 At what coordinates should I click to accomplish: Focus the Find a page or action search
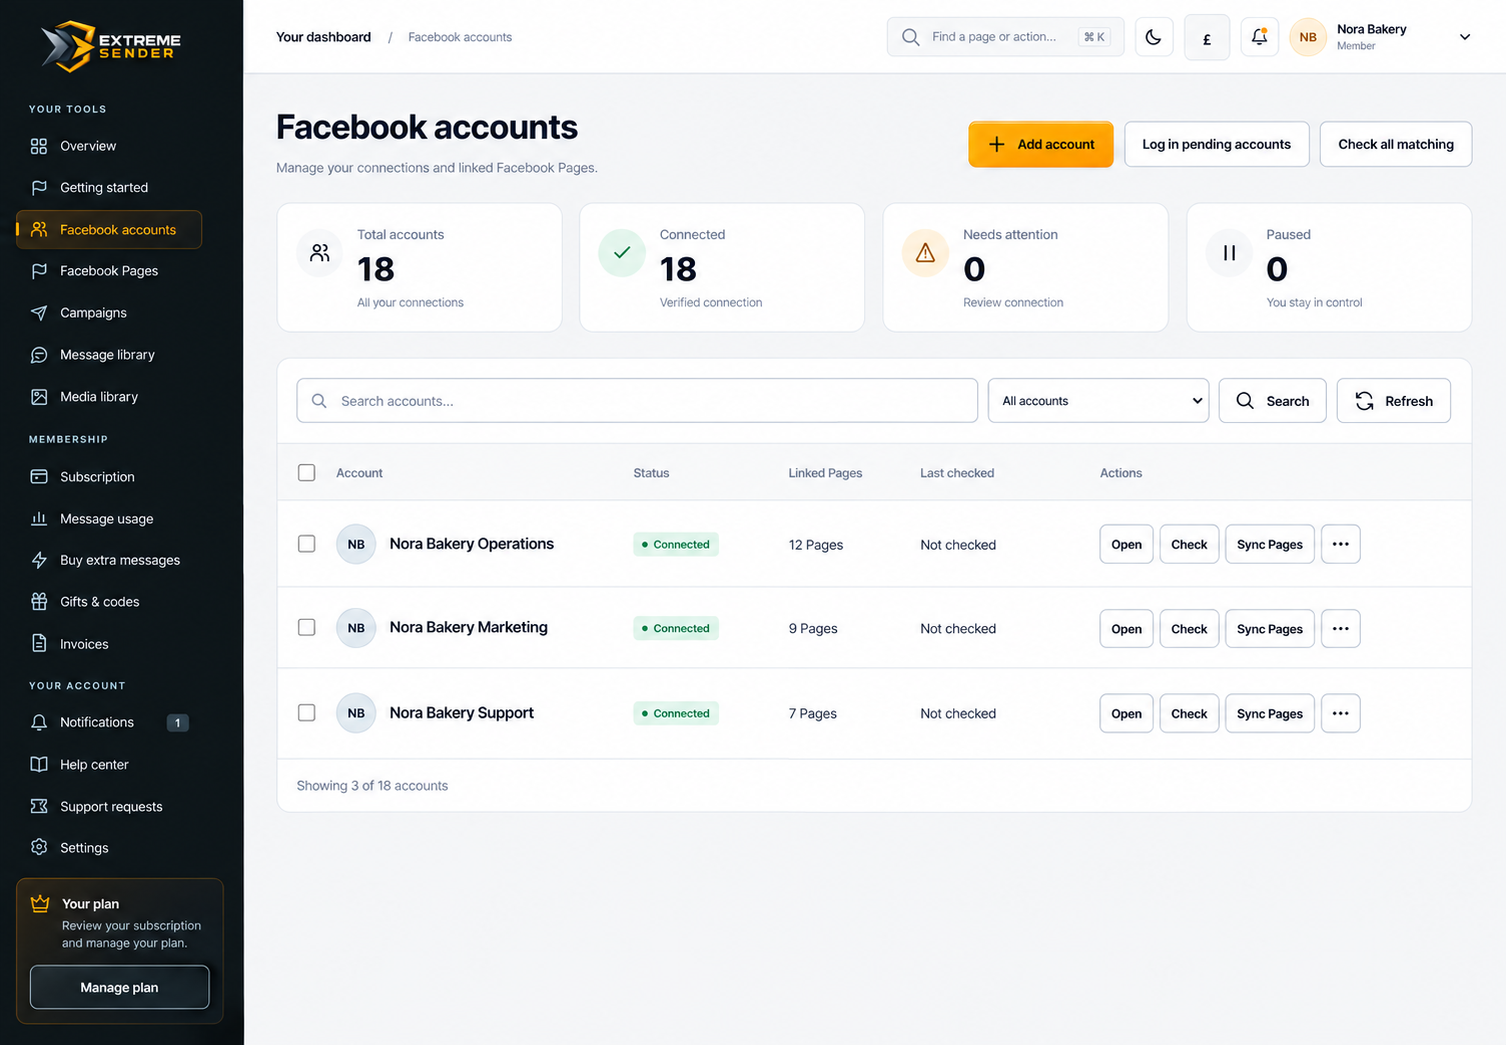tap(1005, 37)
